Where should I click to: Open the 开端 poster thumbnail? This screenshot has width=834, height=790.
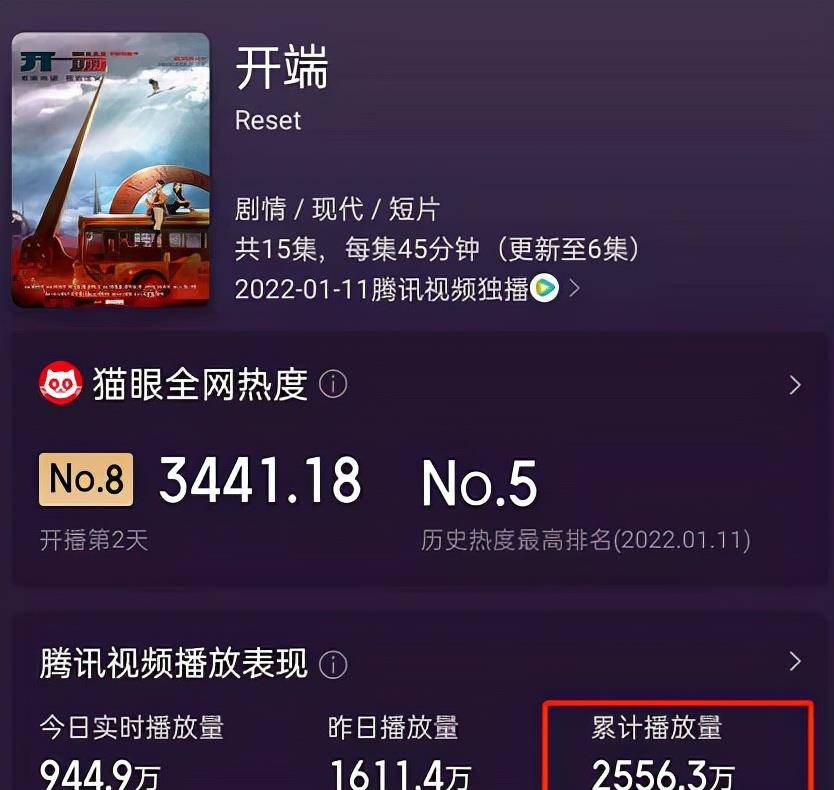(111, 170)
